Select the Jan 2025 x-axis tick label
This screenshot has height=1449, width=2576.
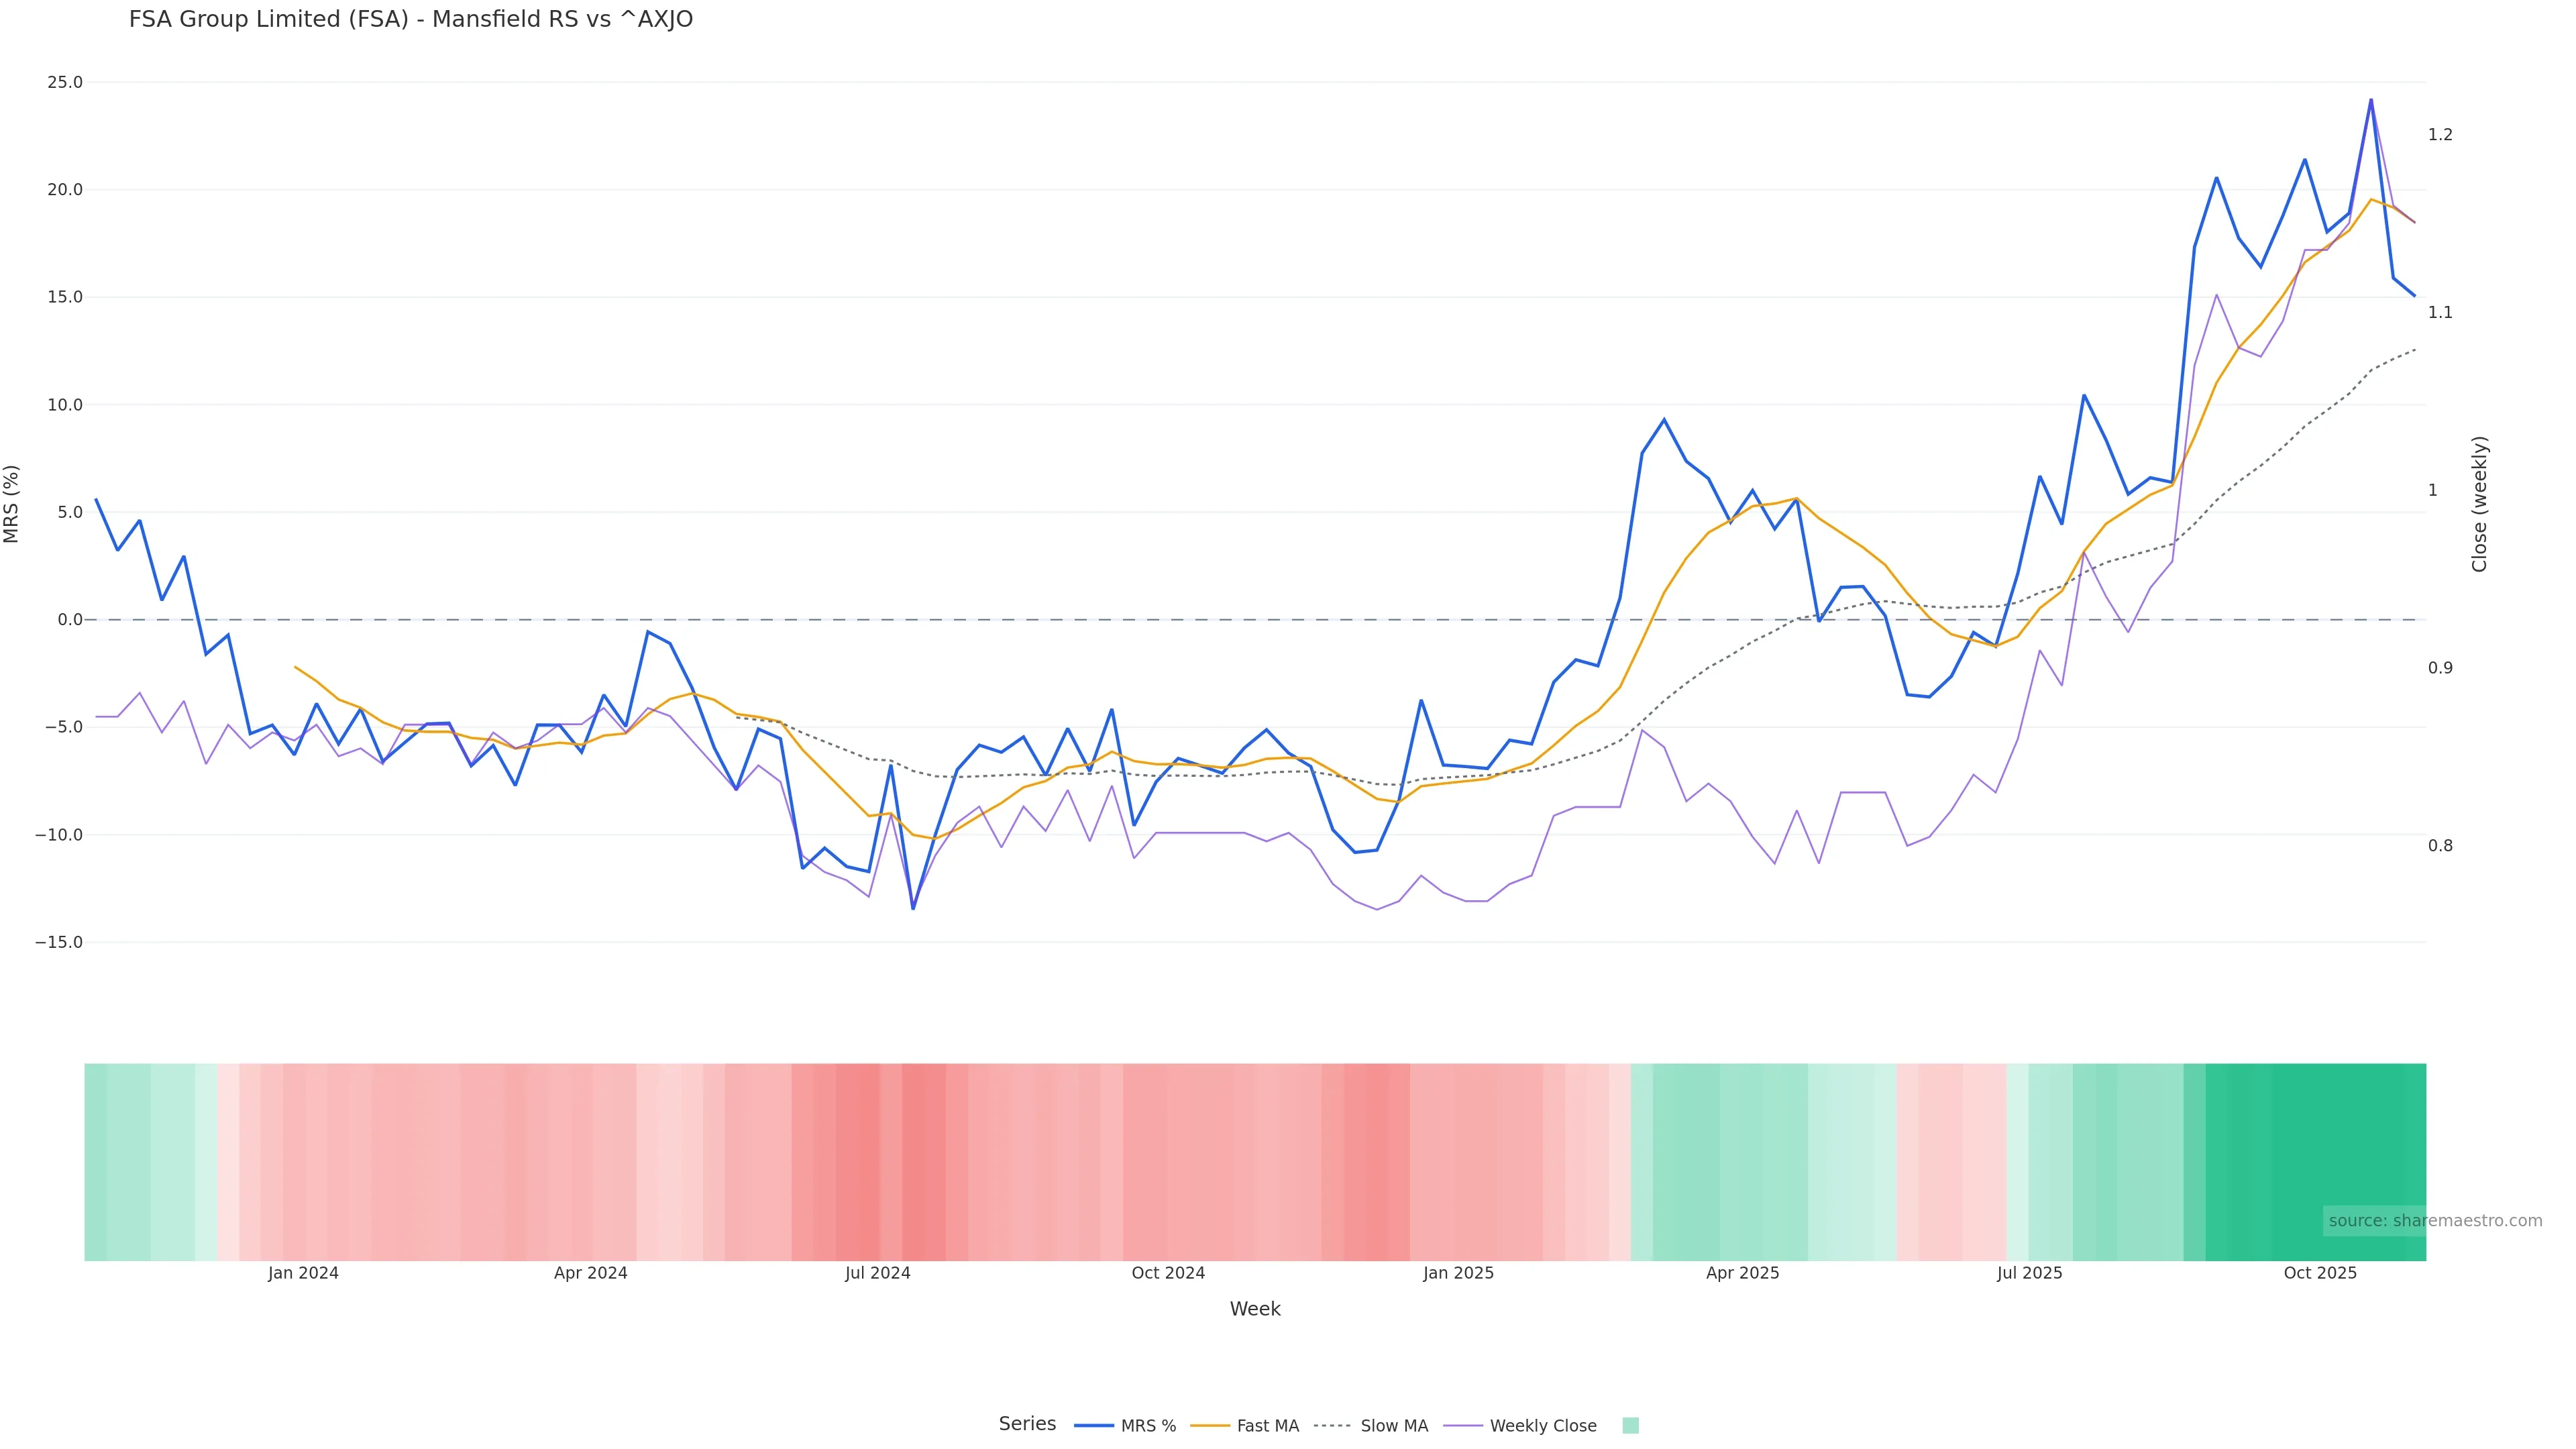(x=1458, y=1273)
